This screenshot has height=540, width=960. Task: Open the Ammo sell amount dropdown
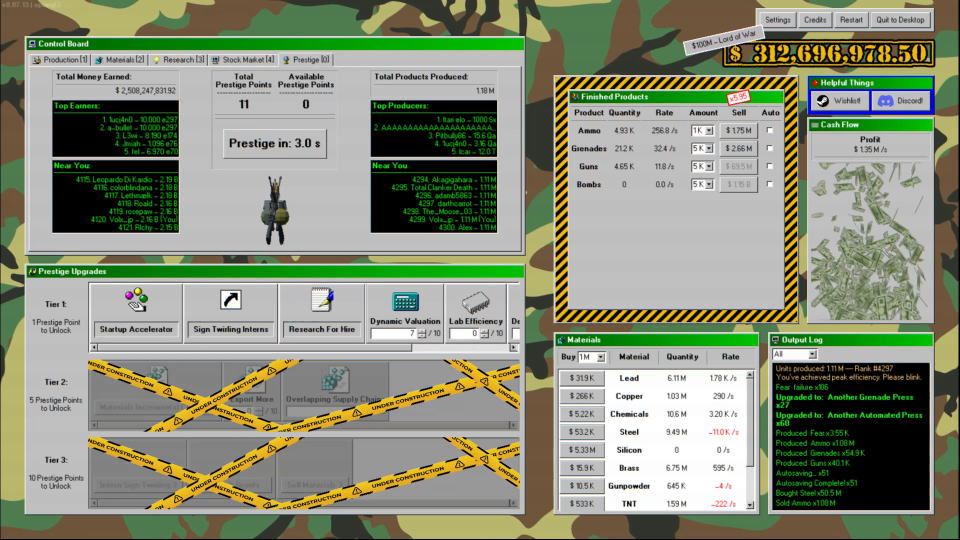click(709, 130)
